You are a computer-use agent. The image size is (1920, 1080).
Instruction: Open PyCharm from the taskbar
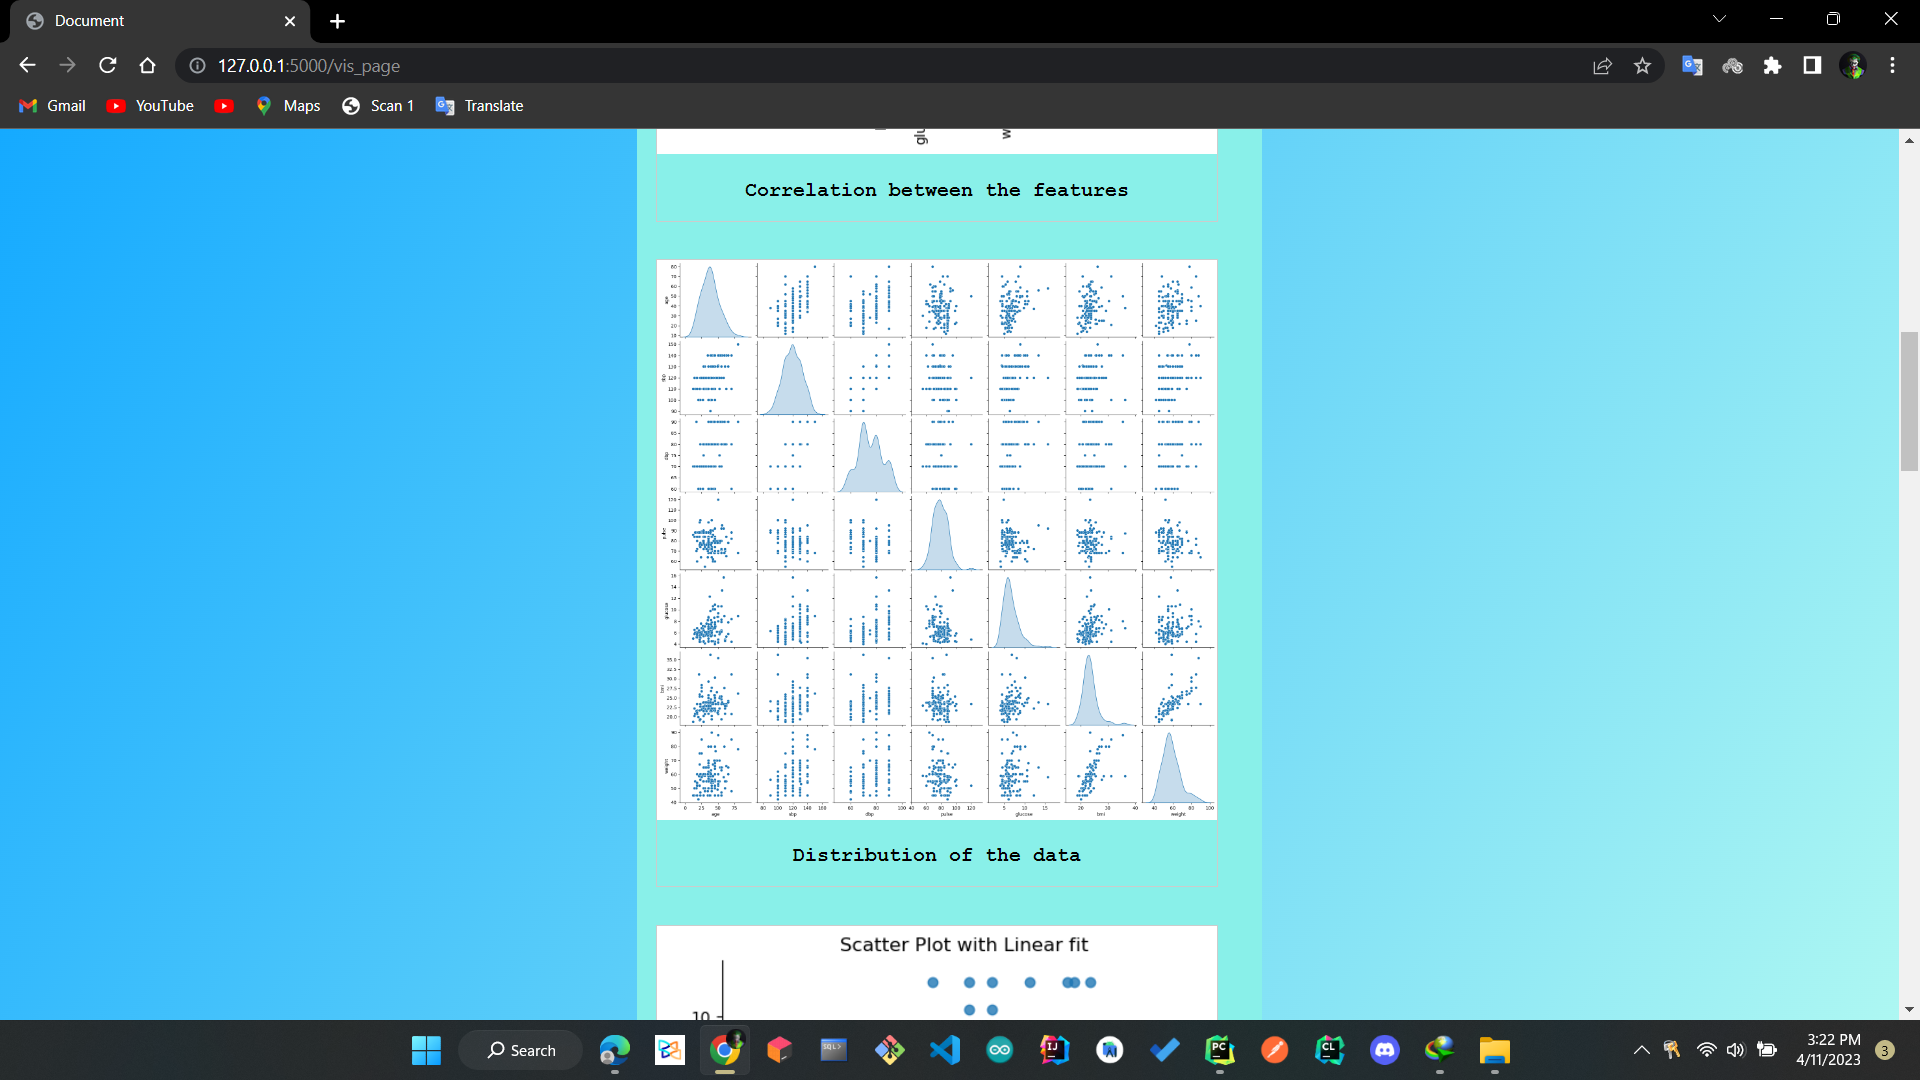pyautogui.click(x=1220, y=1050)
